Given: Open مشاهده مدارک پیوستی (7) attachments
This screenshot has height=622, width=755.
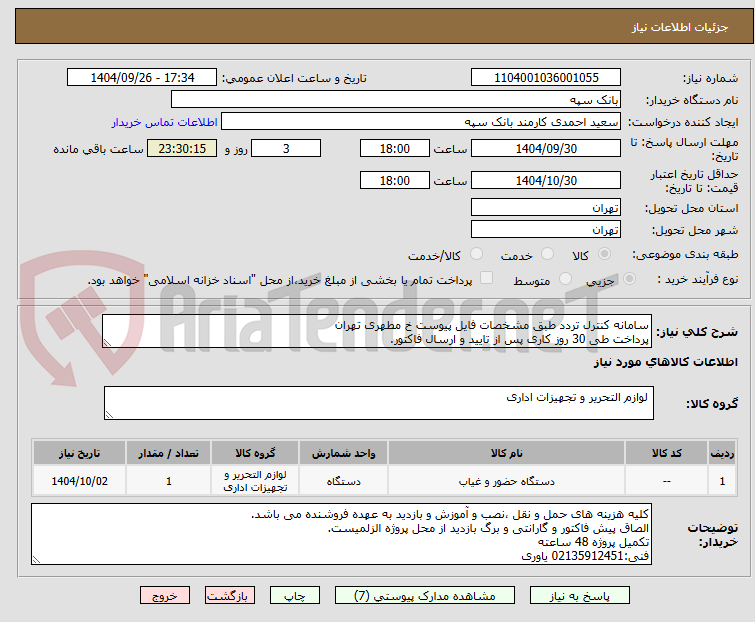Looking at the screenshot, I should tap(424, 596).
